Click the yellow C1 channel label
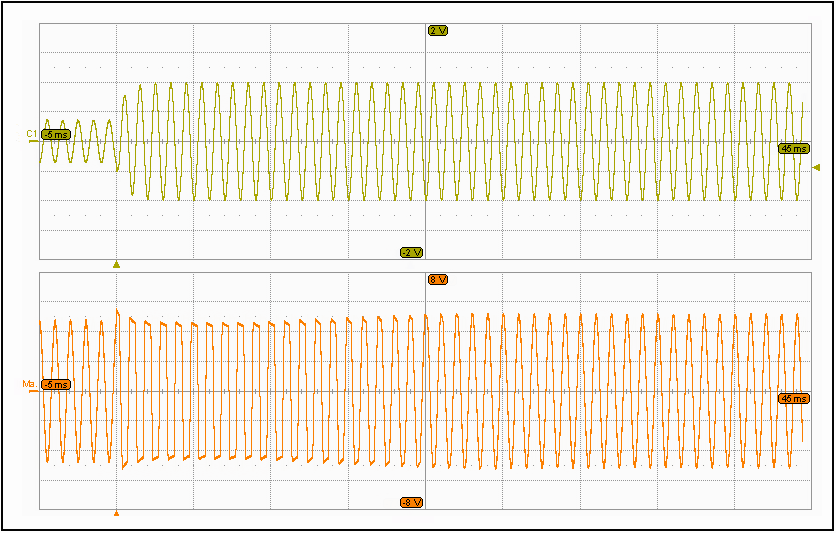Image resolution: width=836 pixels, height=533 pixels. (31, 133)
